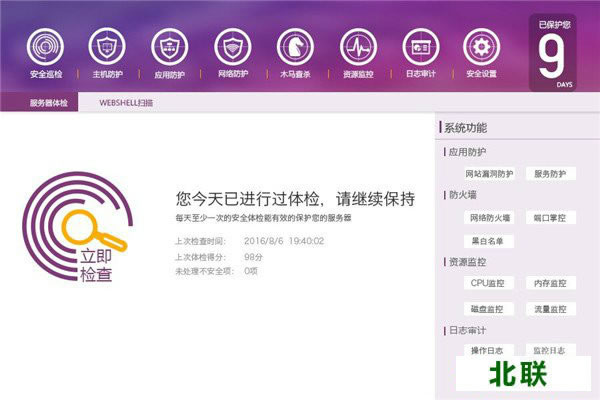Viewport: 600px width, 400px height.
Task: Open 安全巡检 security patrol icon
Action: [45, 46]
